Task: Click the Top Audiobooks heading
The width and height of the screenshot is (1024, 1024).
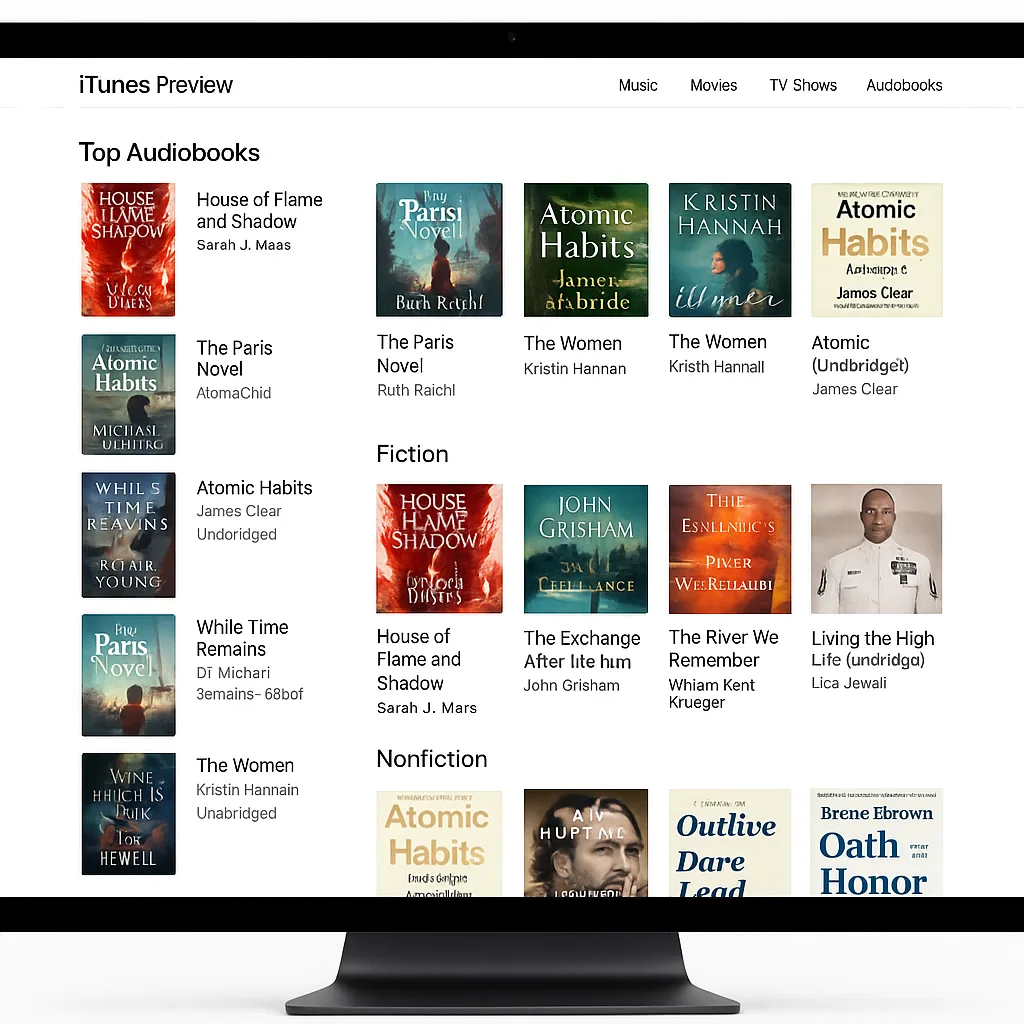Action: [169, 153]
